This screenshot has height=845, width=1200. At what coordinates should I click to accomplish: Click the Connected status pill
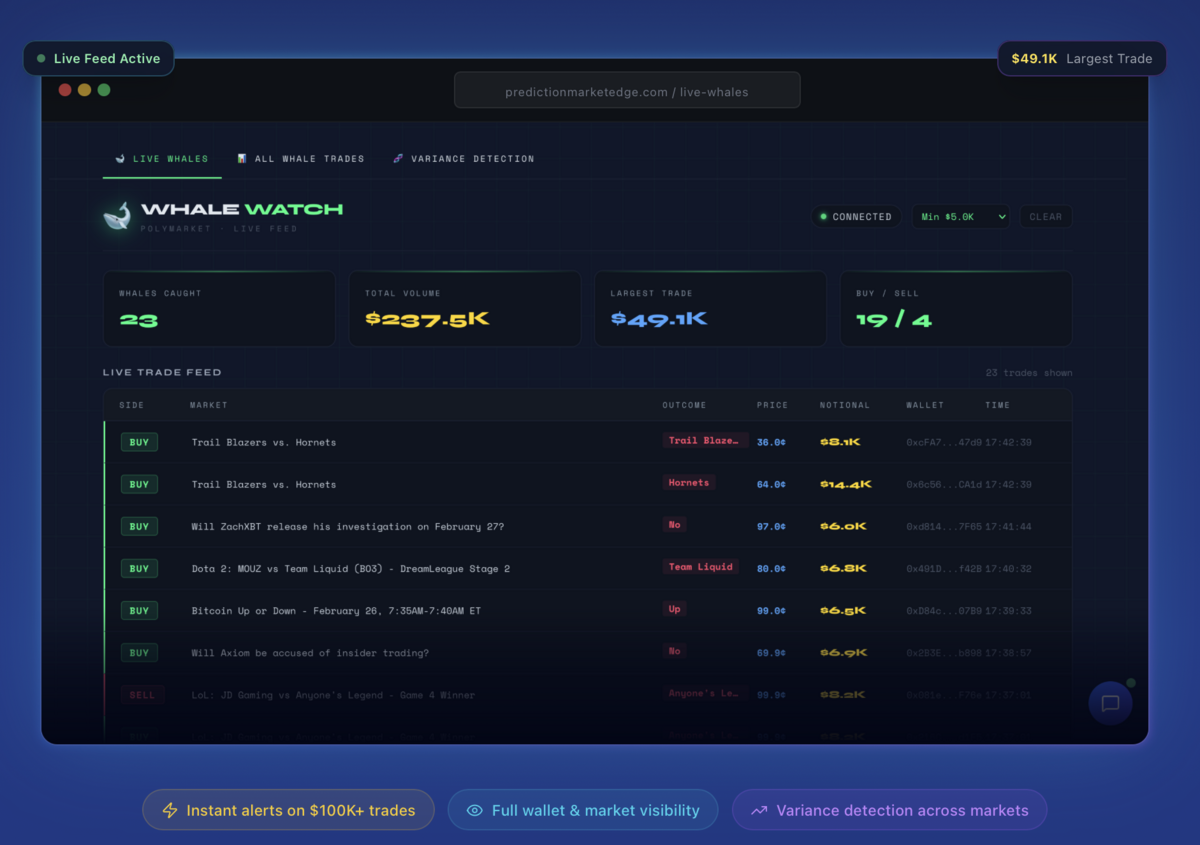click(x=856, y=217)
